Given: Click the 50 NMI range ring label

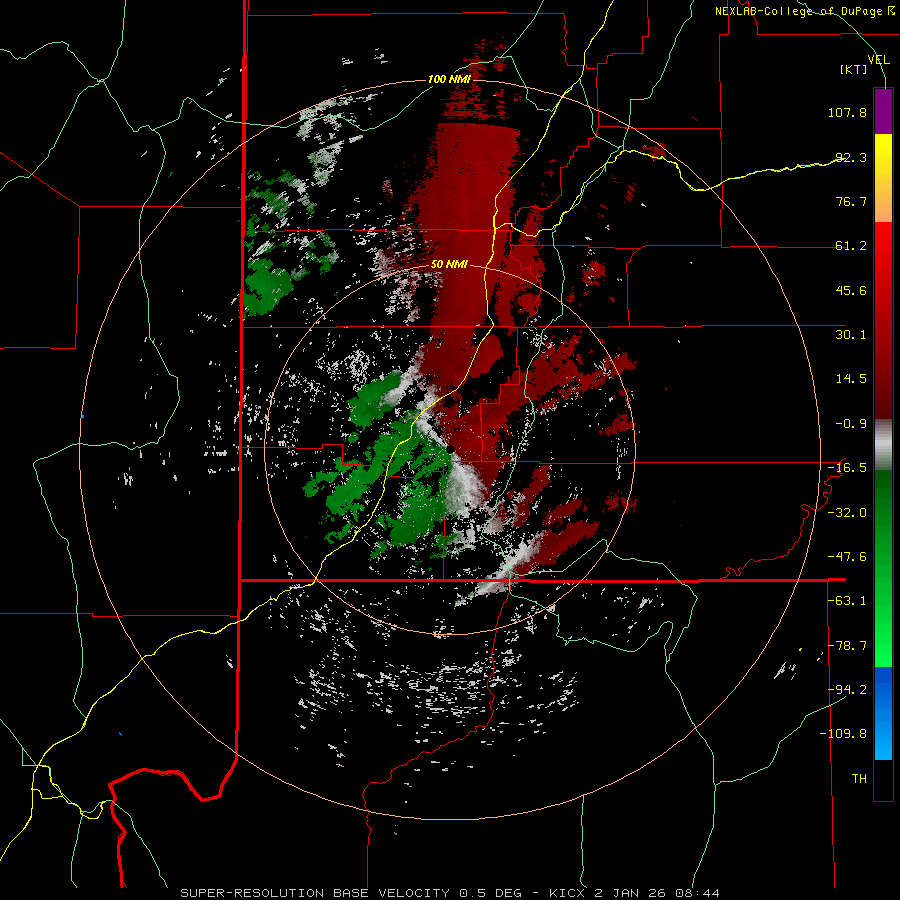Looking at the screenshot, I should (449, 265).
